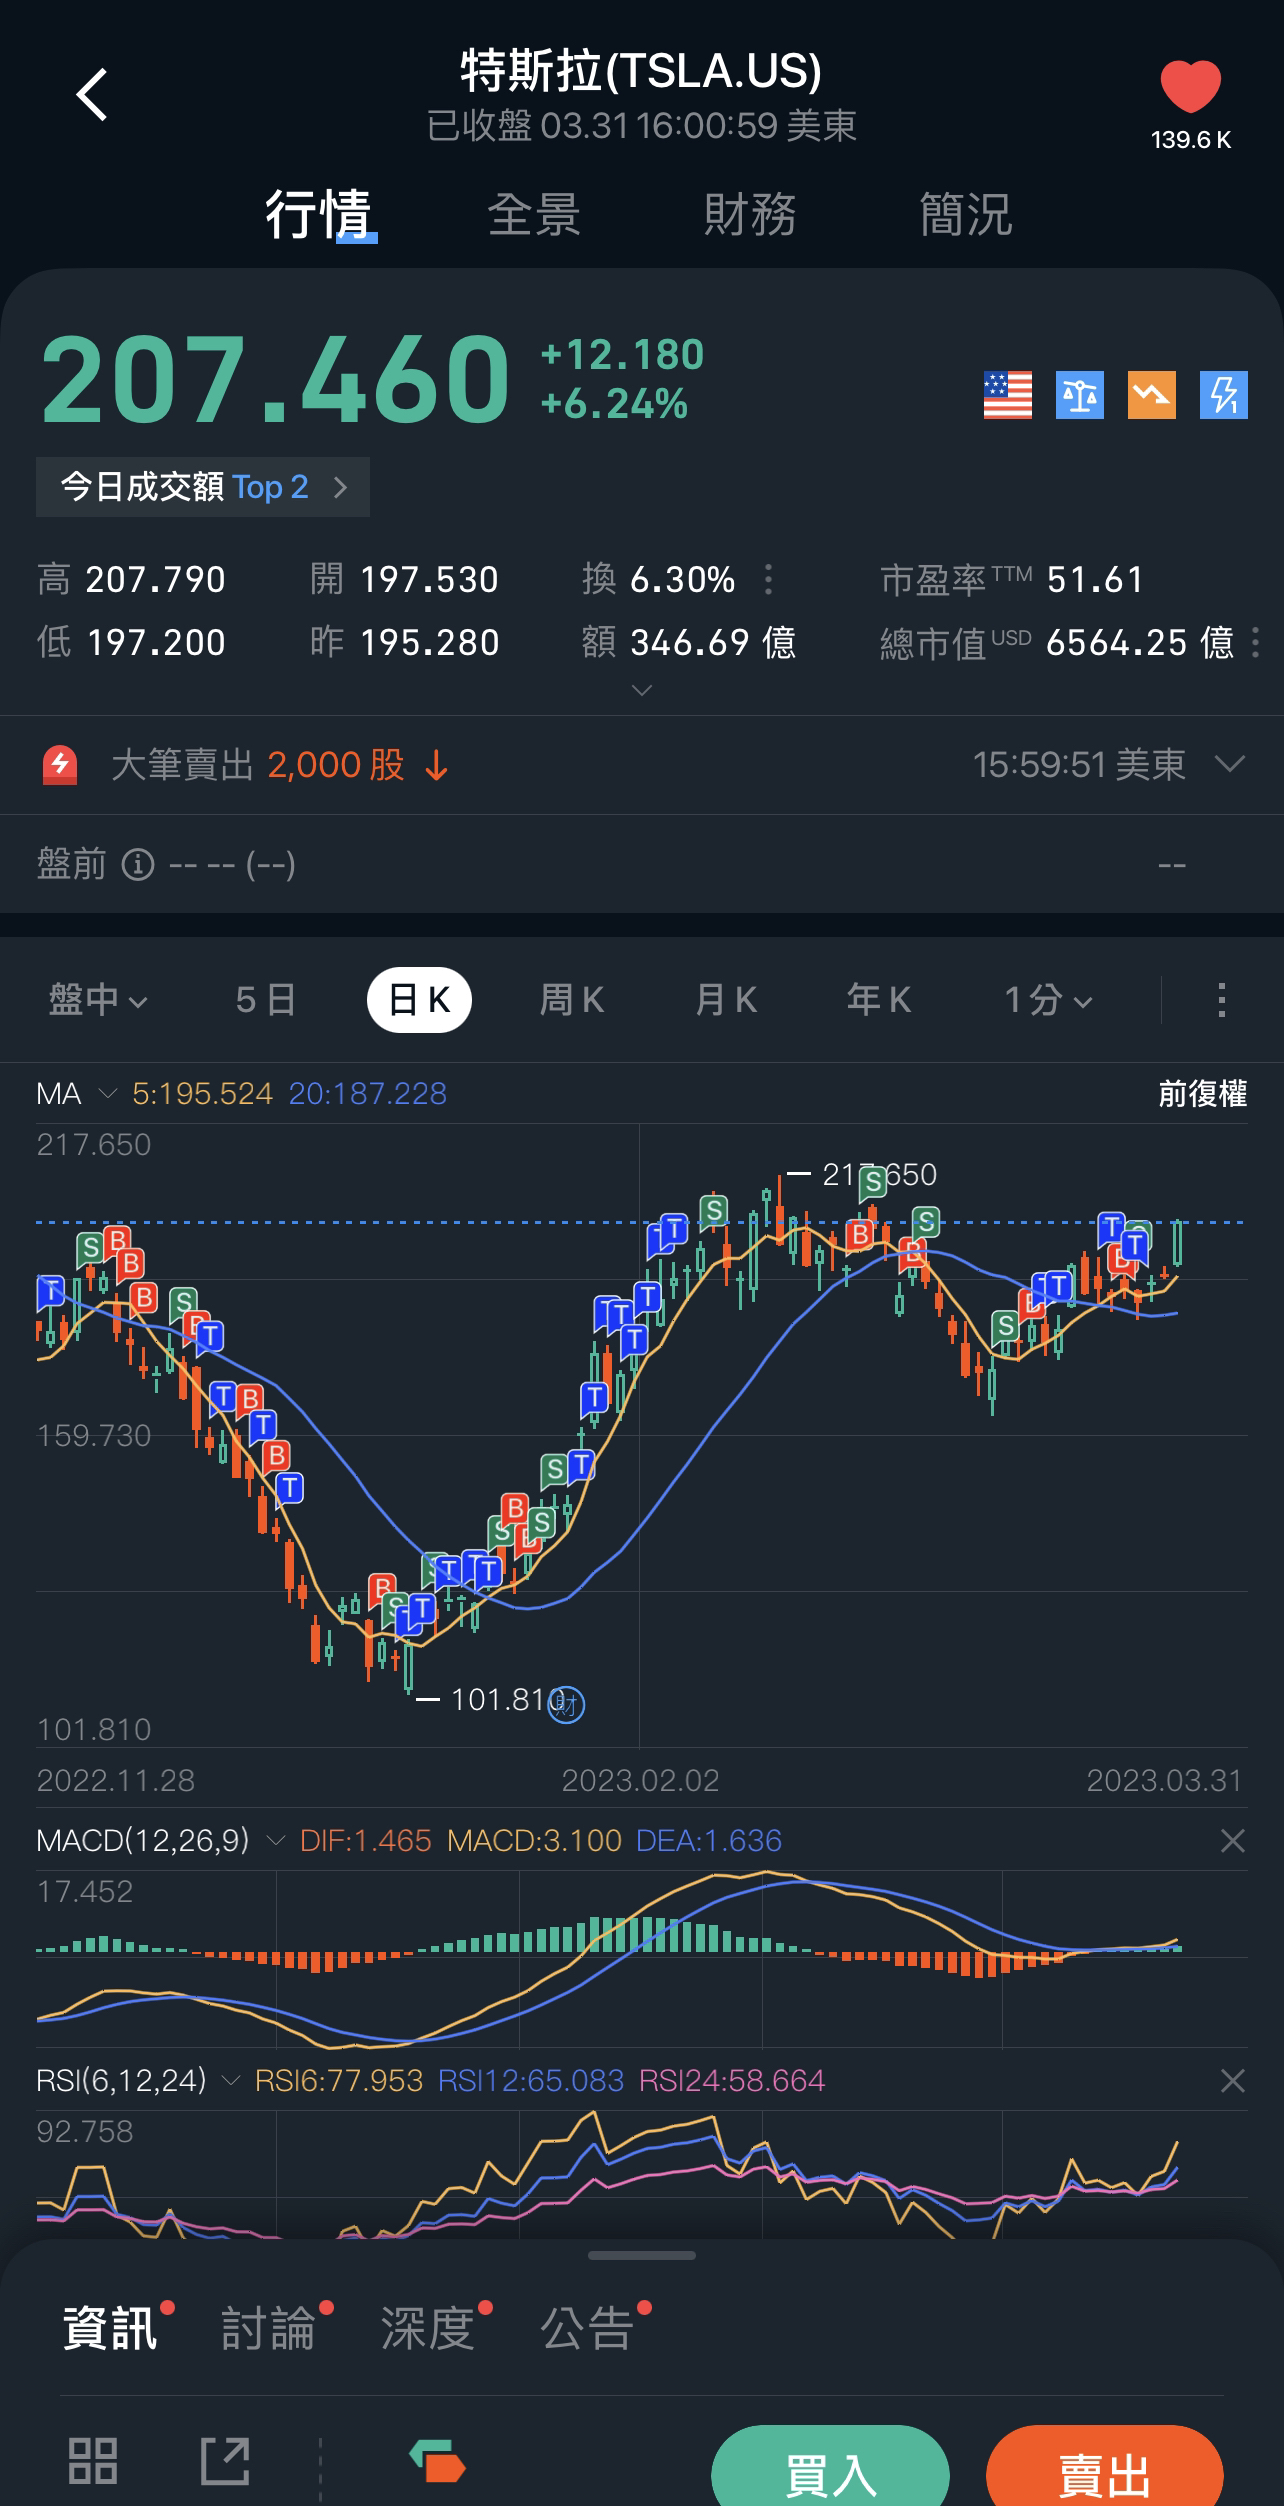The width and height of the screenshot is (1284, 2506).
Task: Tap the orange downward trend icon
Action: point(1152,394)
